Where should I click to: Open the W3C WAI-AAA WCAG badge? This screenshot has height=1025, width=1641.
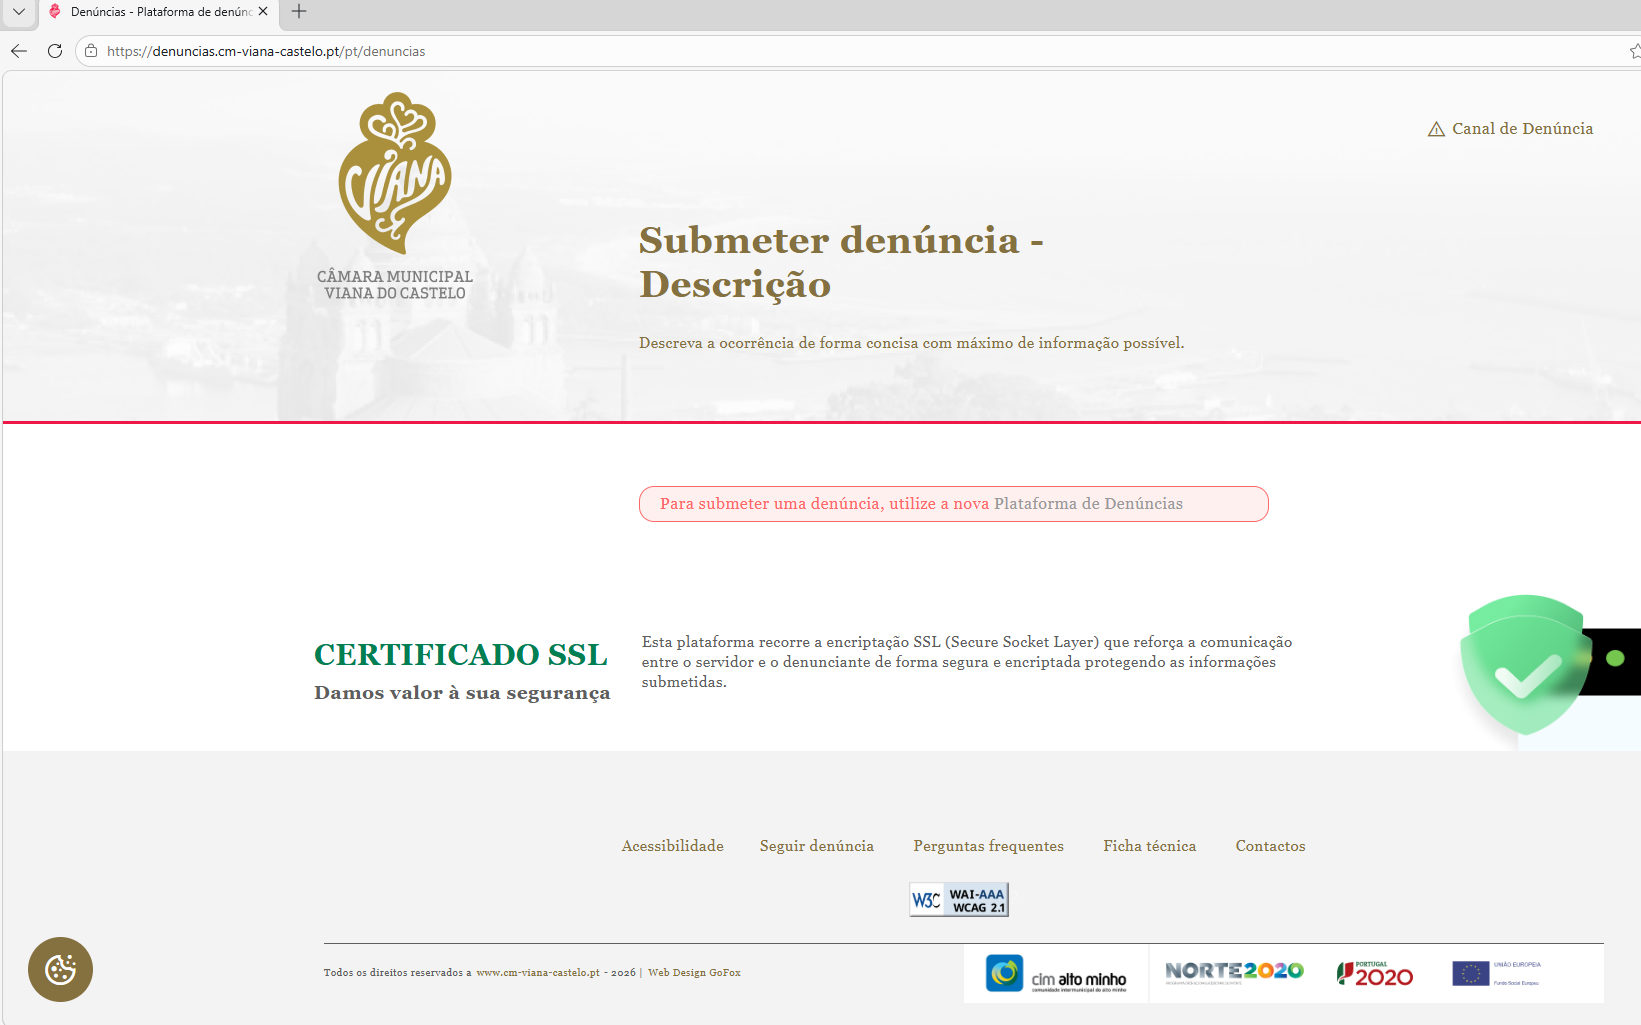coord(958,900)
